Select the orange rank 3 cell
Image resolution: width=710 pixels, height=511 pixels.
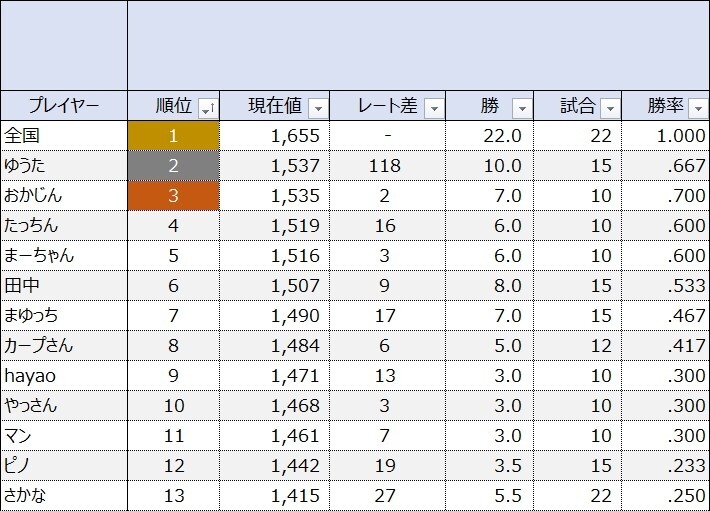173,196
